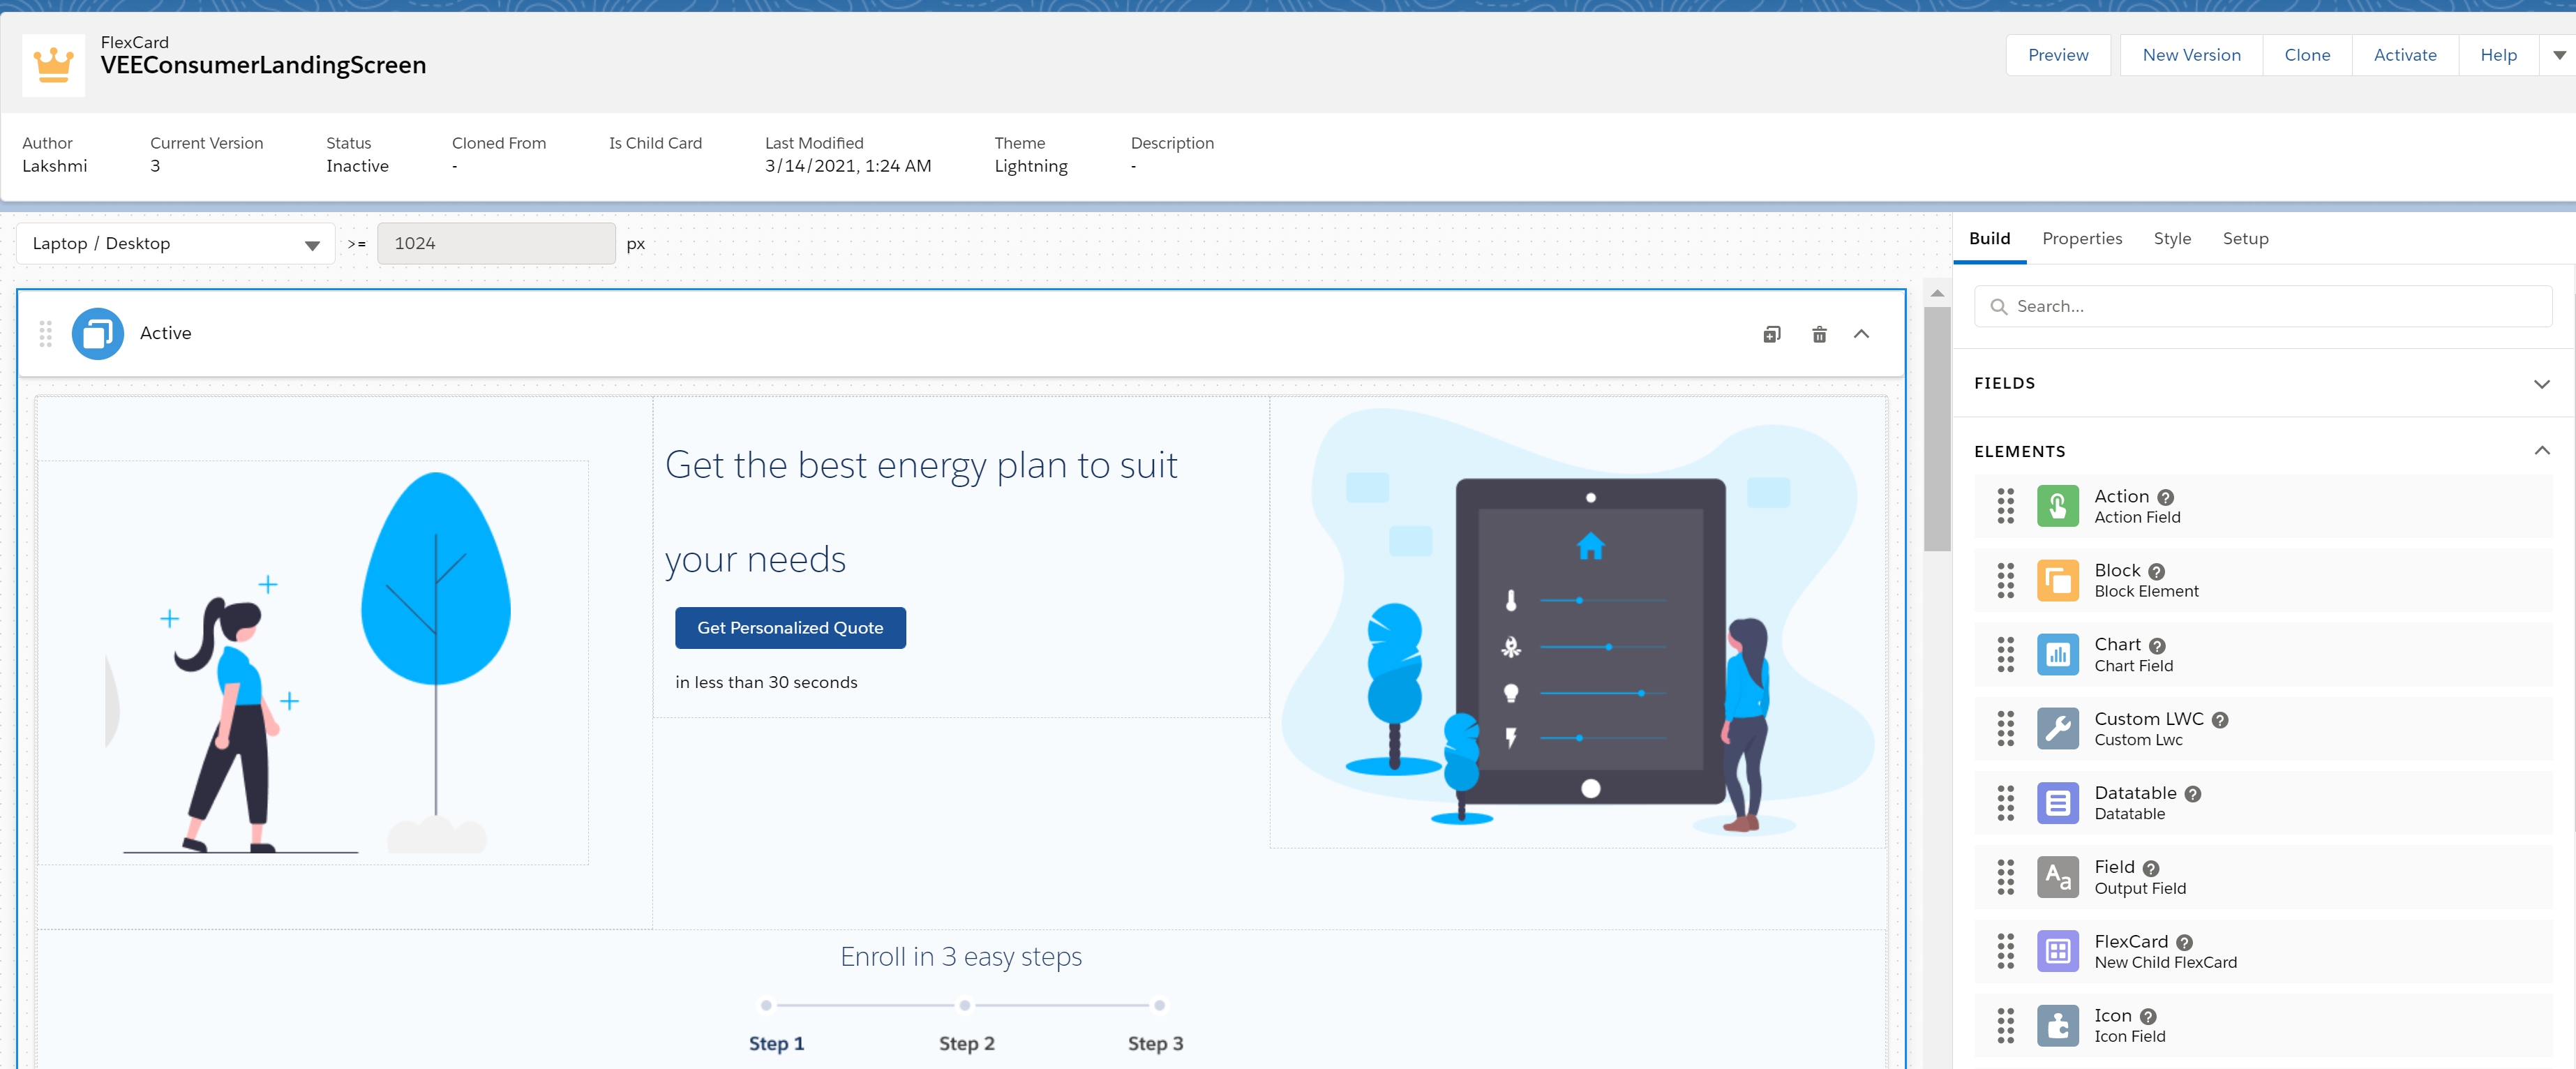Expand the FIELDS section
Screen dimensions: 2576x1069
(2541, 384)
